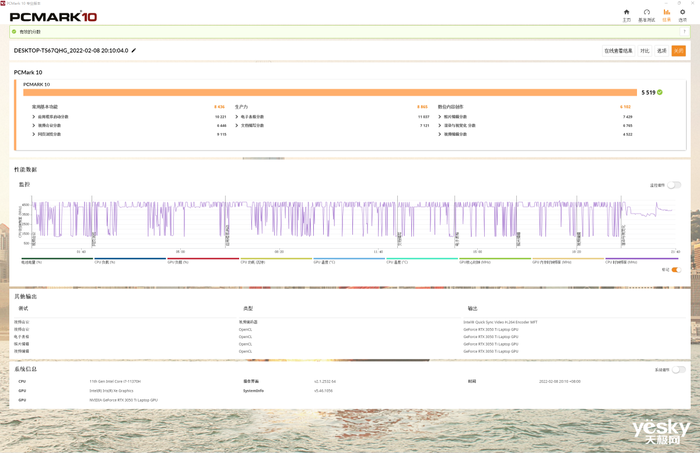Image resolution: width=700 pixels, height=453 pixels.
Task: Click the Options button beside Compare
Action: point(662,51)
